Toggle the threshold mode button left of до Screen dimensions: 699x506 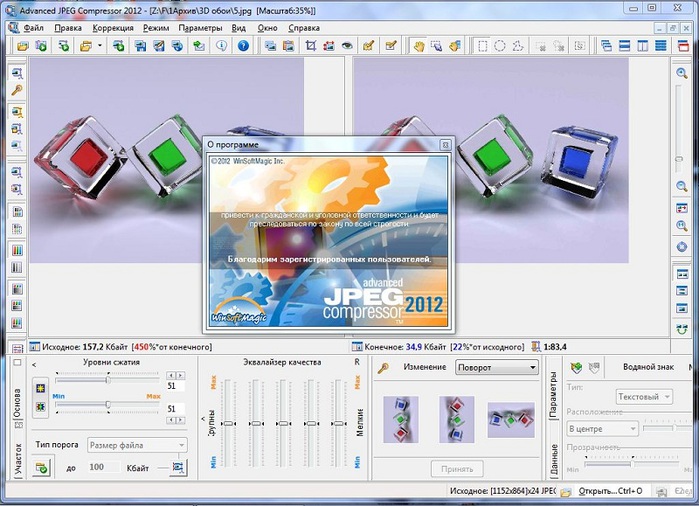[x=42, y=468]
